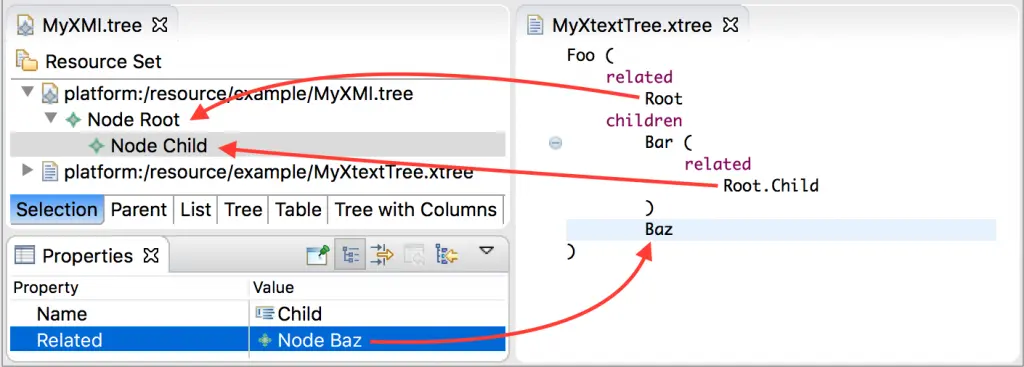Click the icon next to Child value
The height and width of the screenshot is (367, 1024).
pos(264,313)
